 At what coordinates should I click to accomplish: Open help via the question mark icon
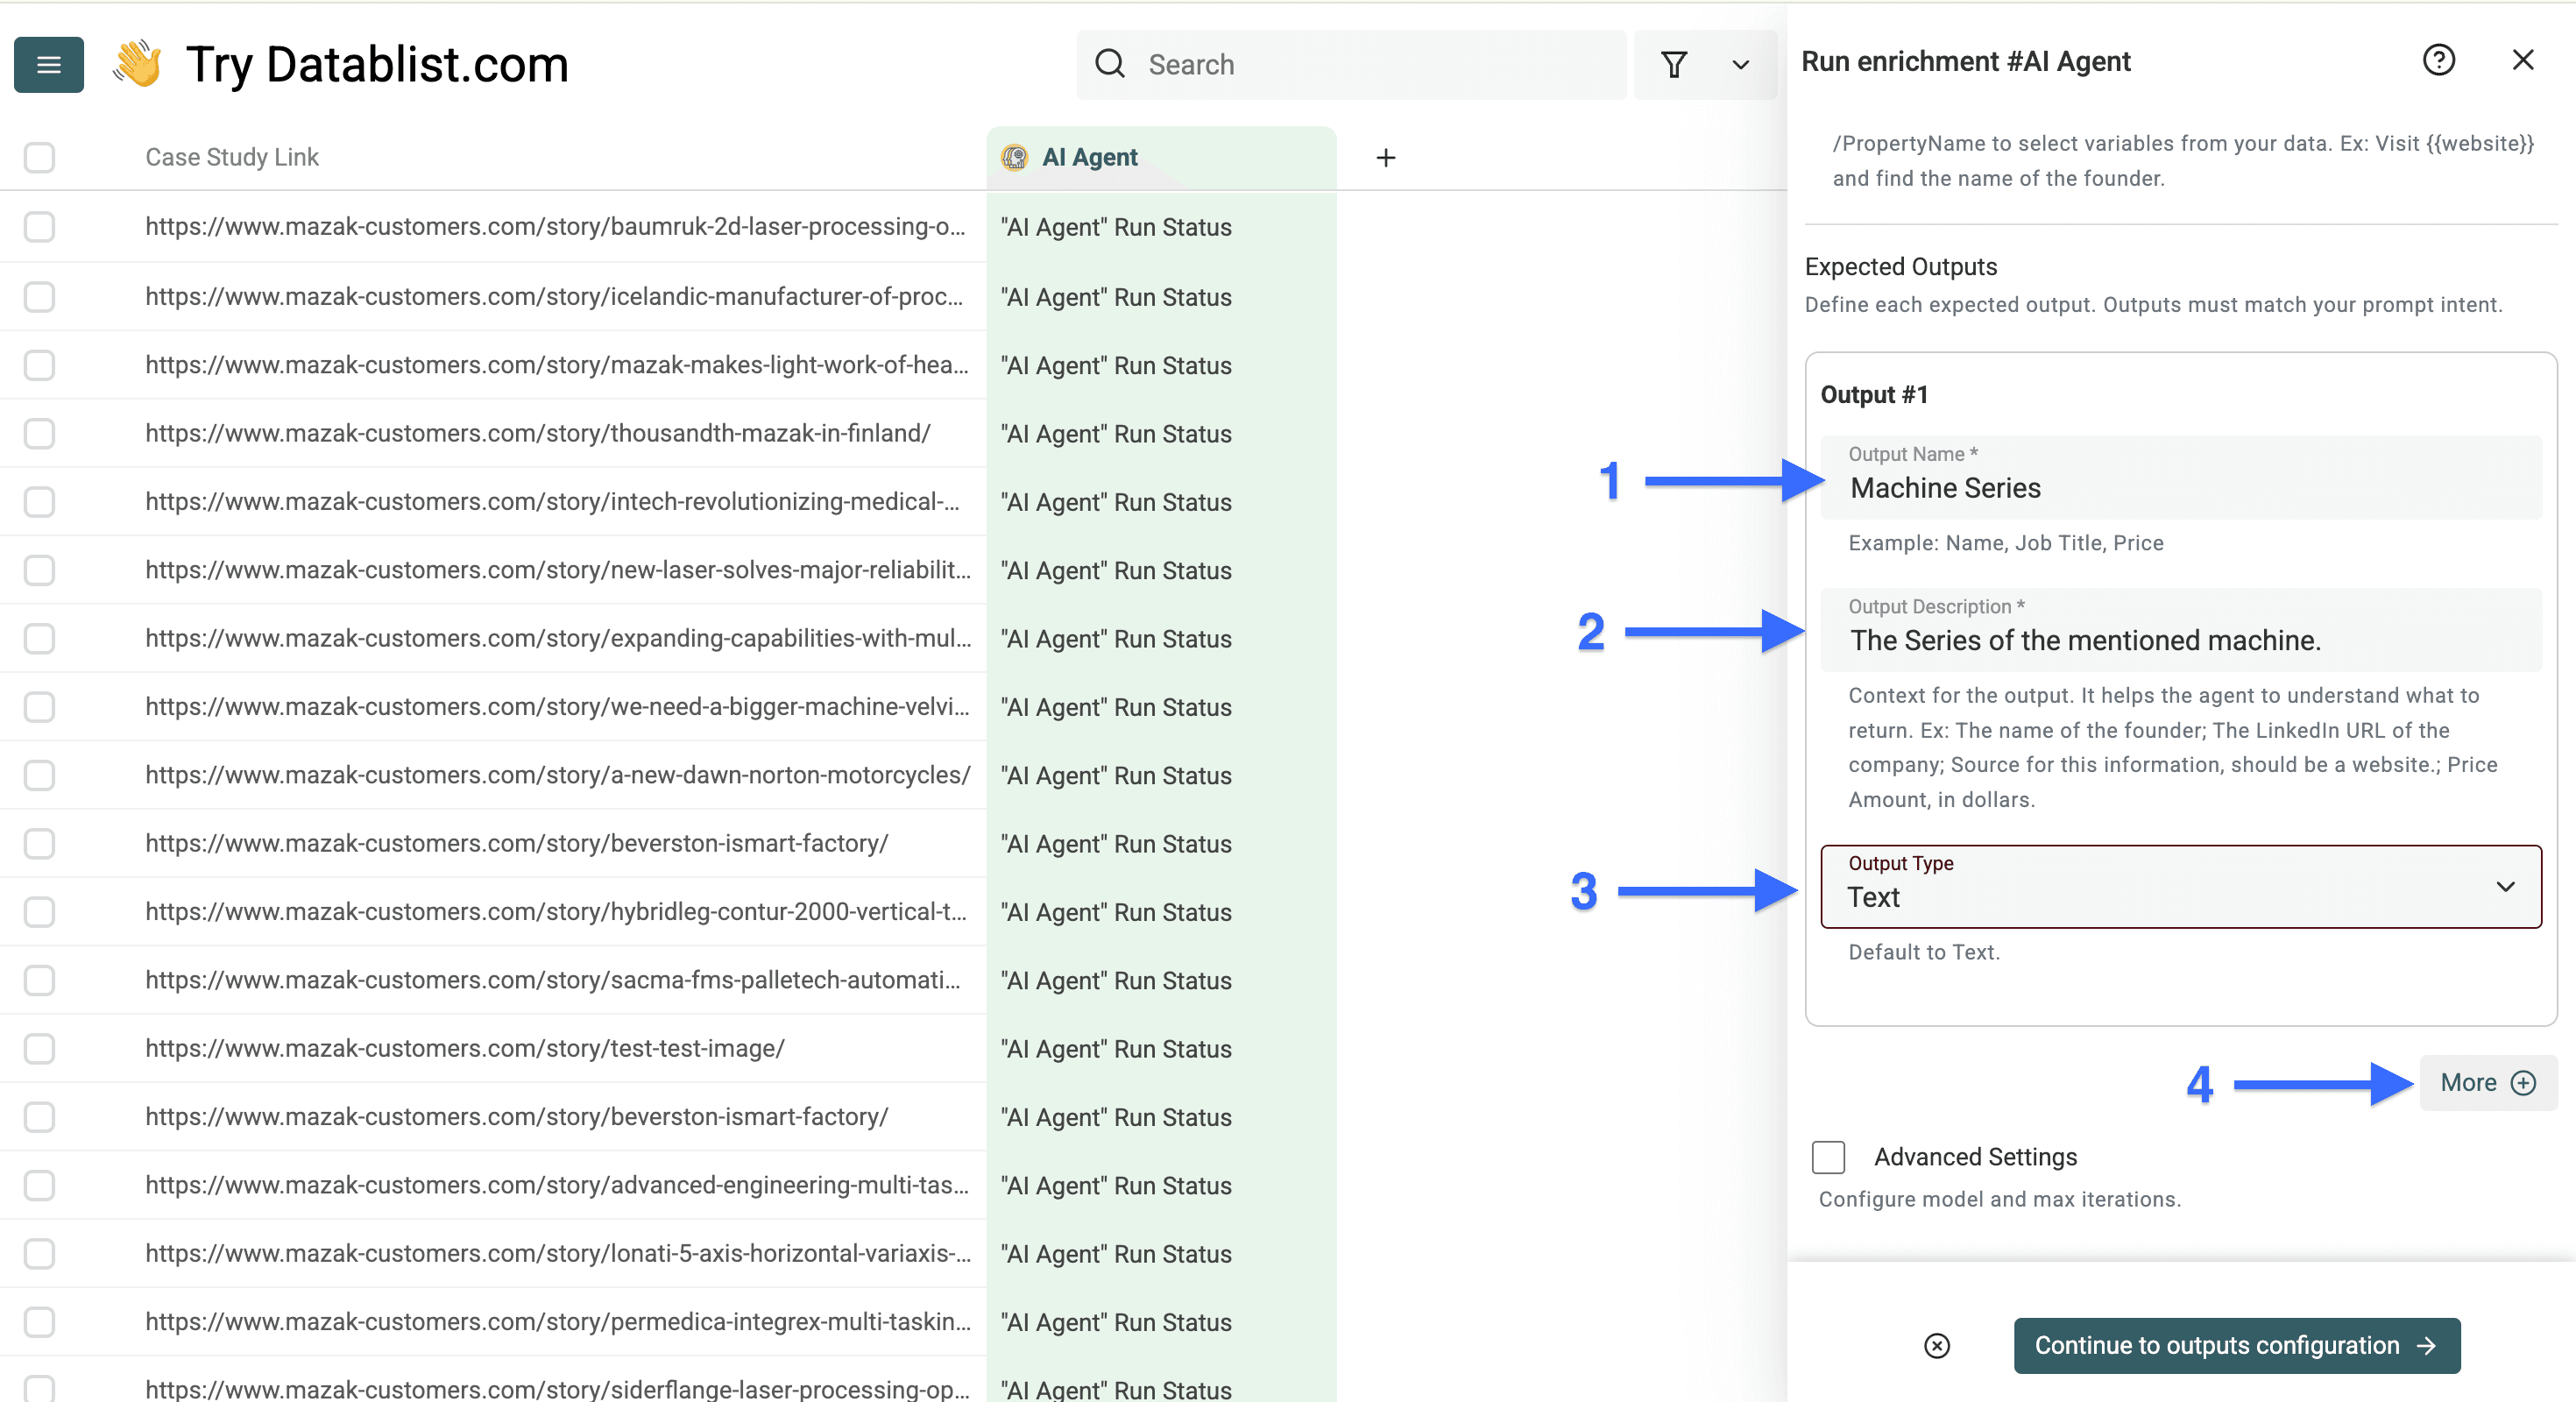point(2440,60)
